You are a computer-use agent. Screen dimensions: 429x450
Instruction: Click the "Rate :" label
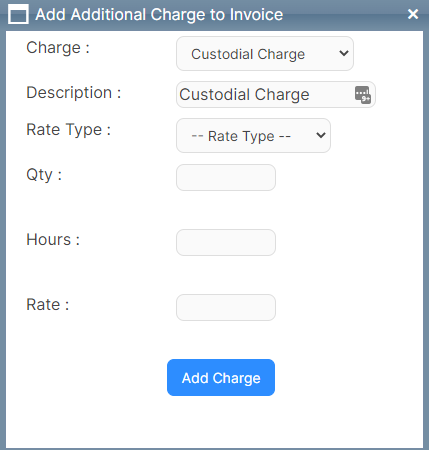pyautogui.click(x=48, y=305)
